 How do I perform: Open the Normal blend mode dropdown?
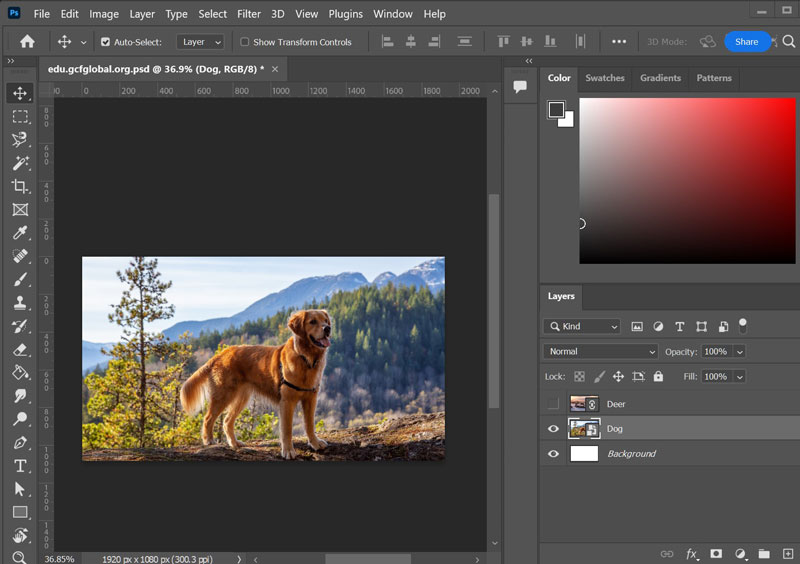tap(600, 352)
